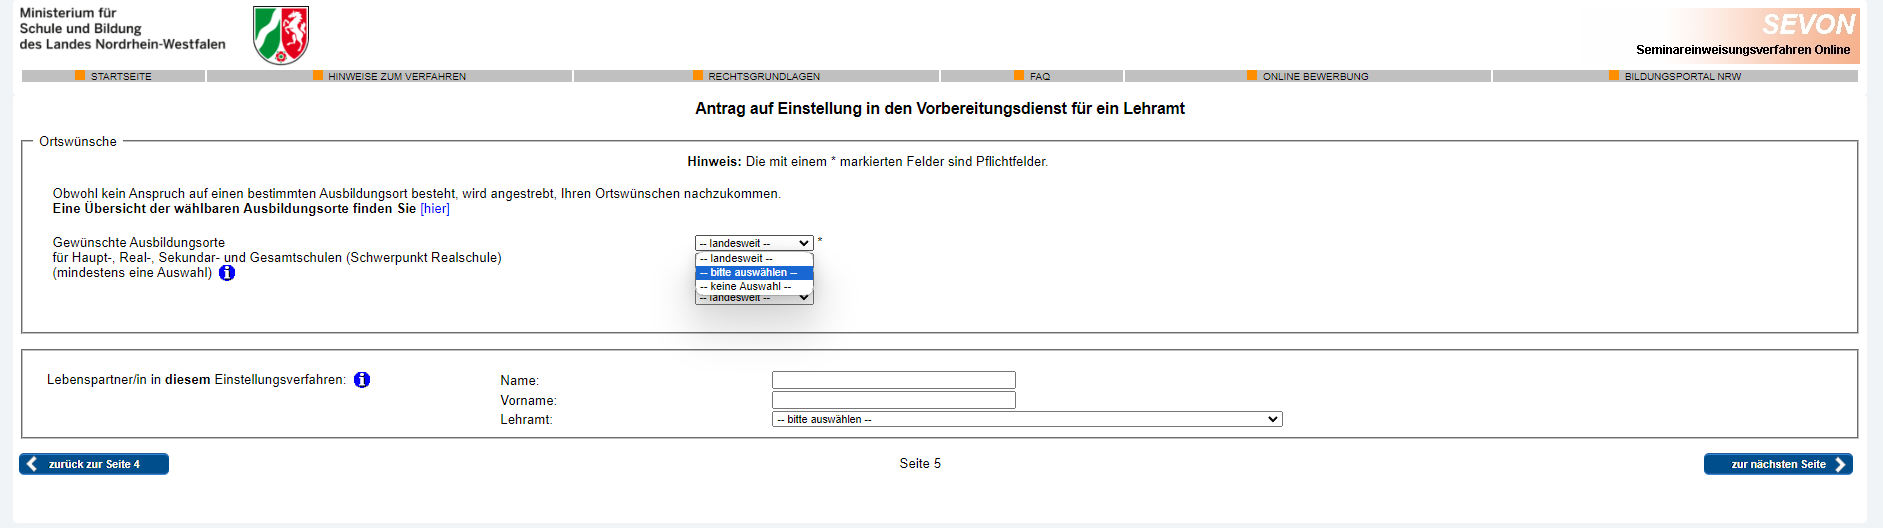Pick '-- keine Auswahl --' from the list
The width and height of the screenshot is (1883, 528).
point(754,287)
